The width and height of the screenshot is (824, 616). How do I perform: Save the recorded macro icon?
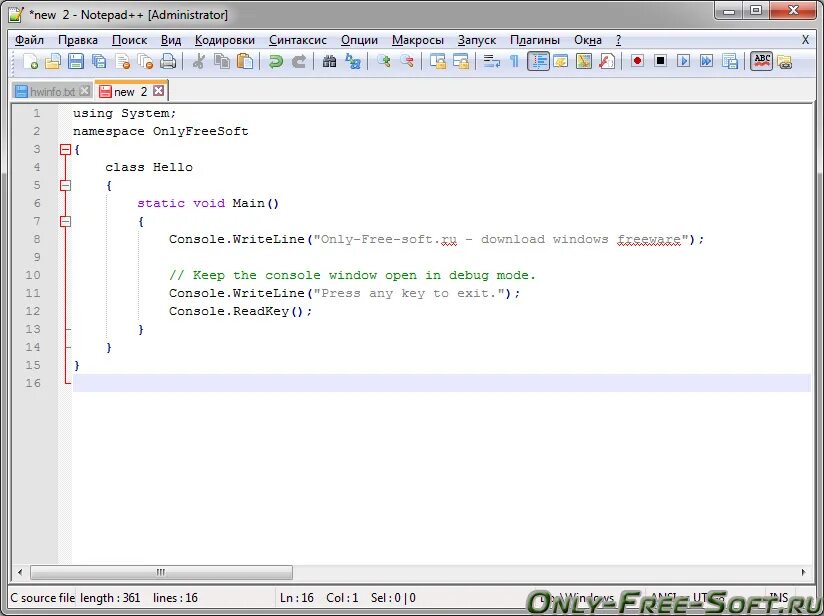point(729,61)
